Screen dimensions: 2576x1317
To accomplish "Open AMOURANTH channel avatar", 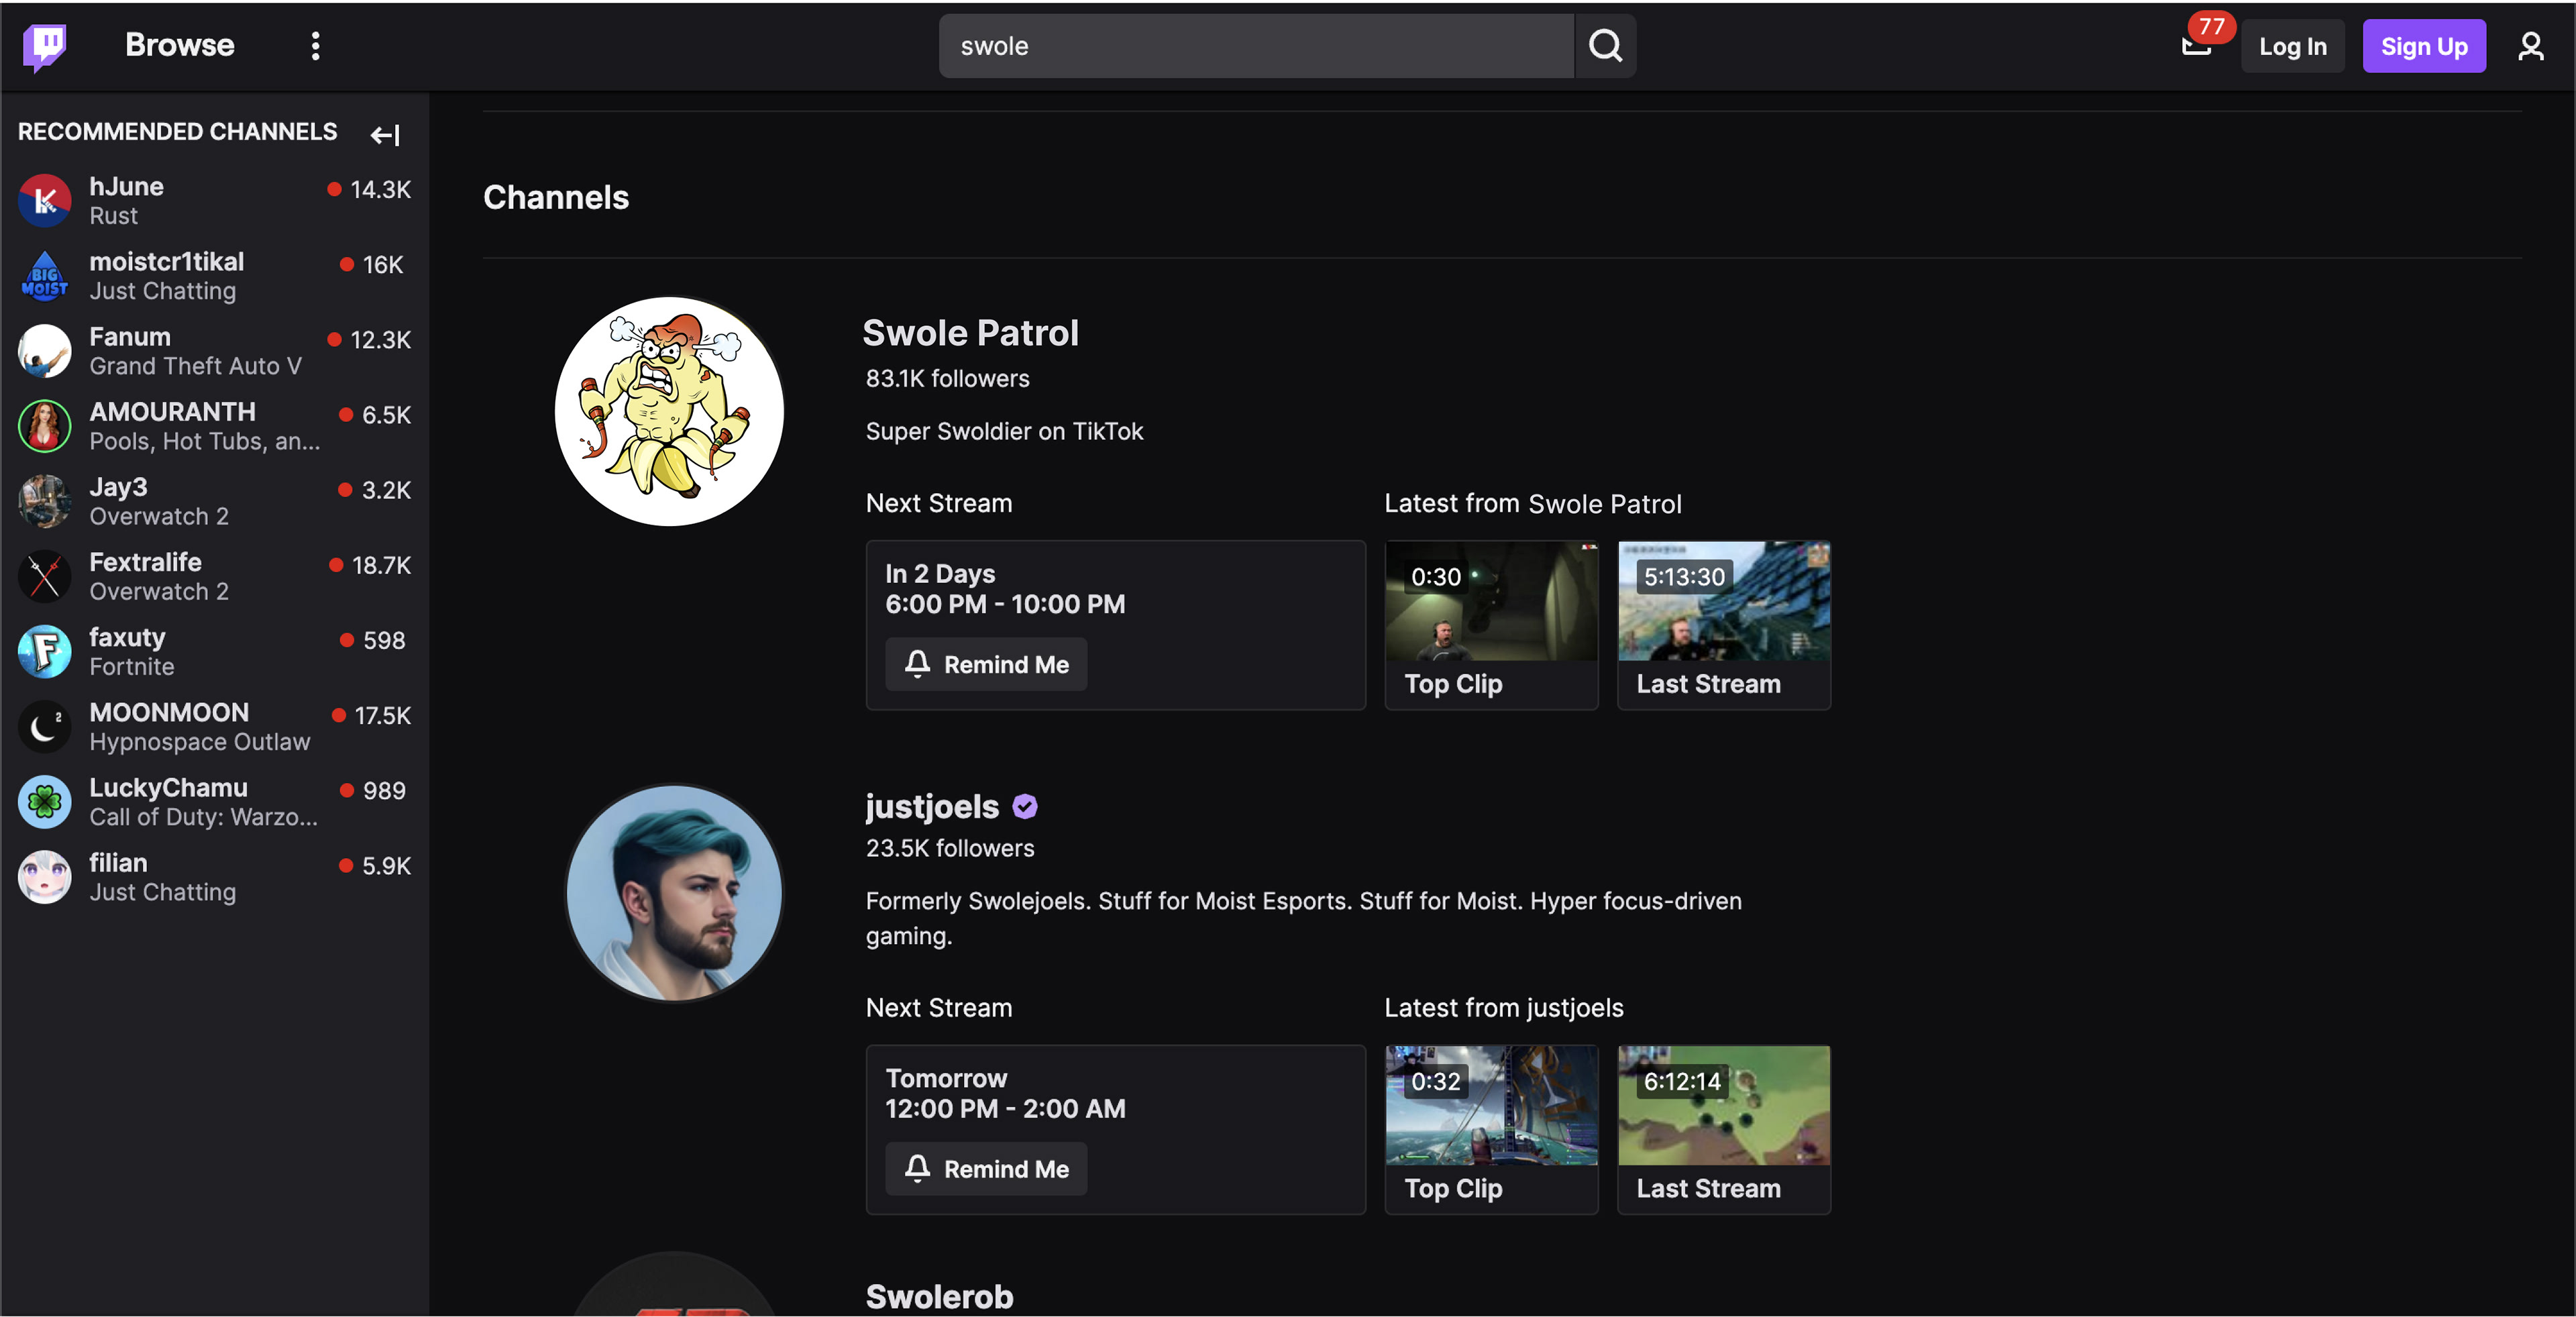I will pos(44,425).
